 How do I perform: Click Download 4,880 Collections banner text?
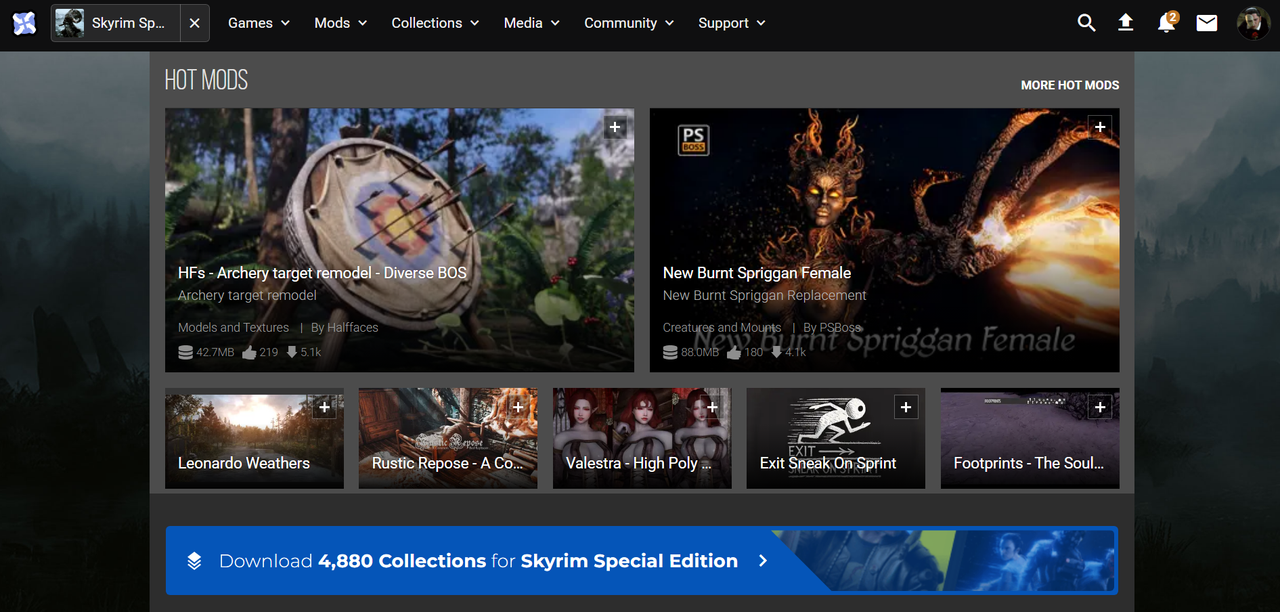(x=478, y=561)
